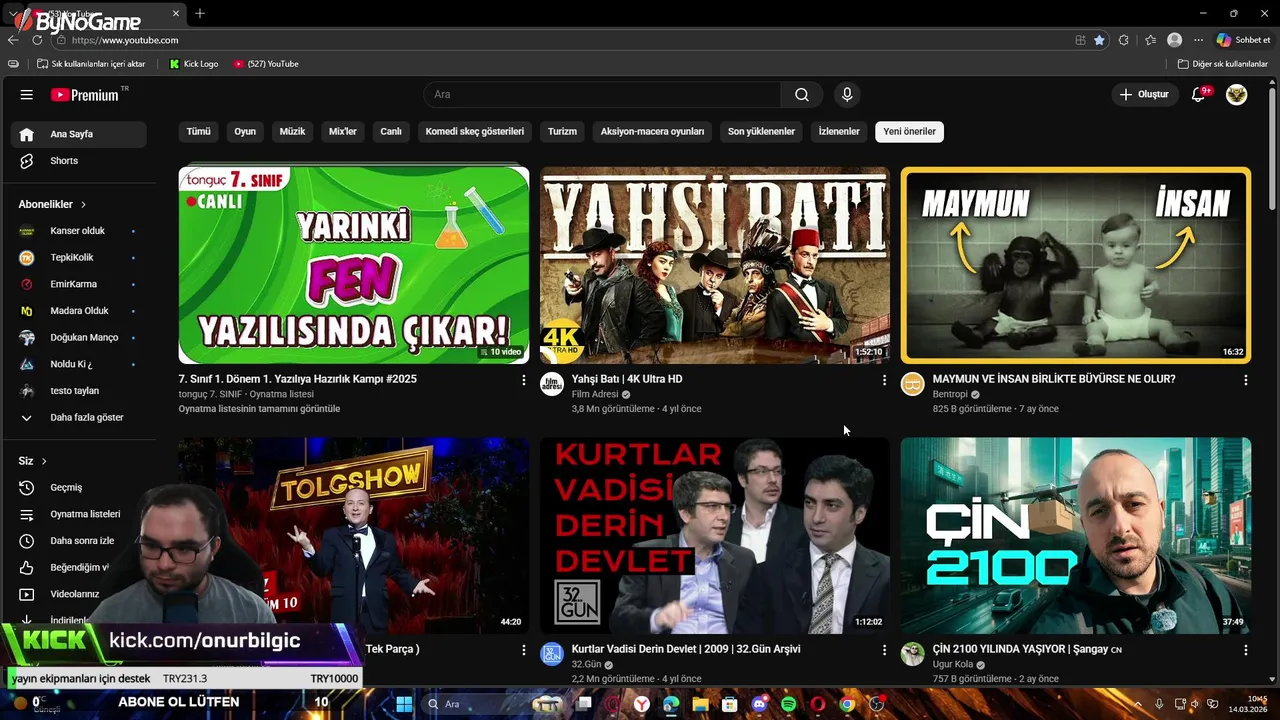
Task: Open the account avatar menu
Action: coord(1237,95)
